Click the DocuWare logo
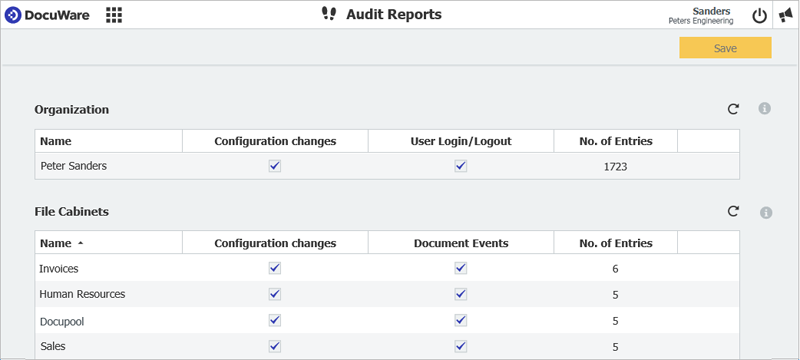800x360 pixels. click(x=47, y=15)
